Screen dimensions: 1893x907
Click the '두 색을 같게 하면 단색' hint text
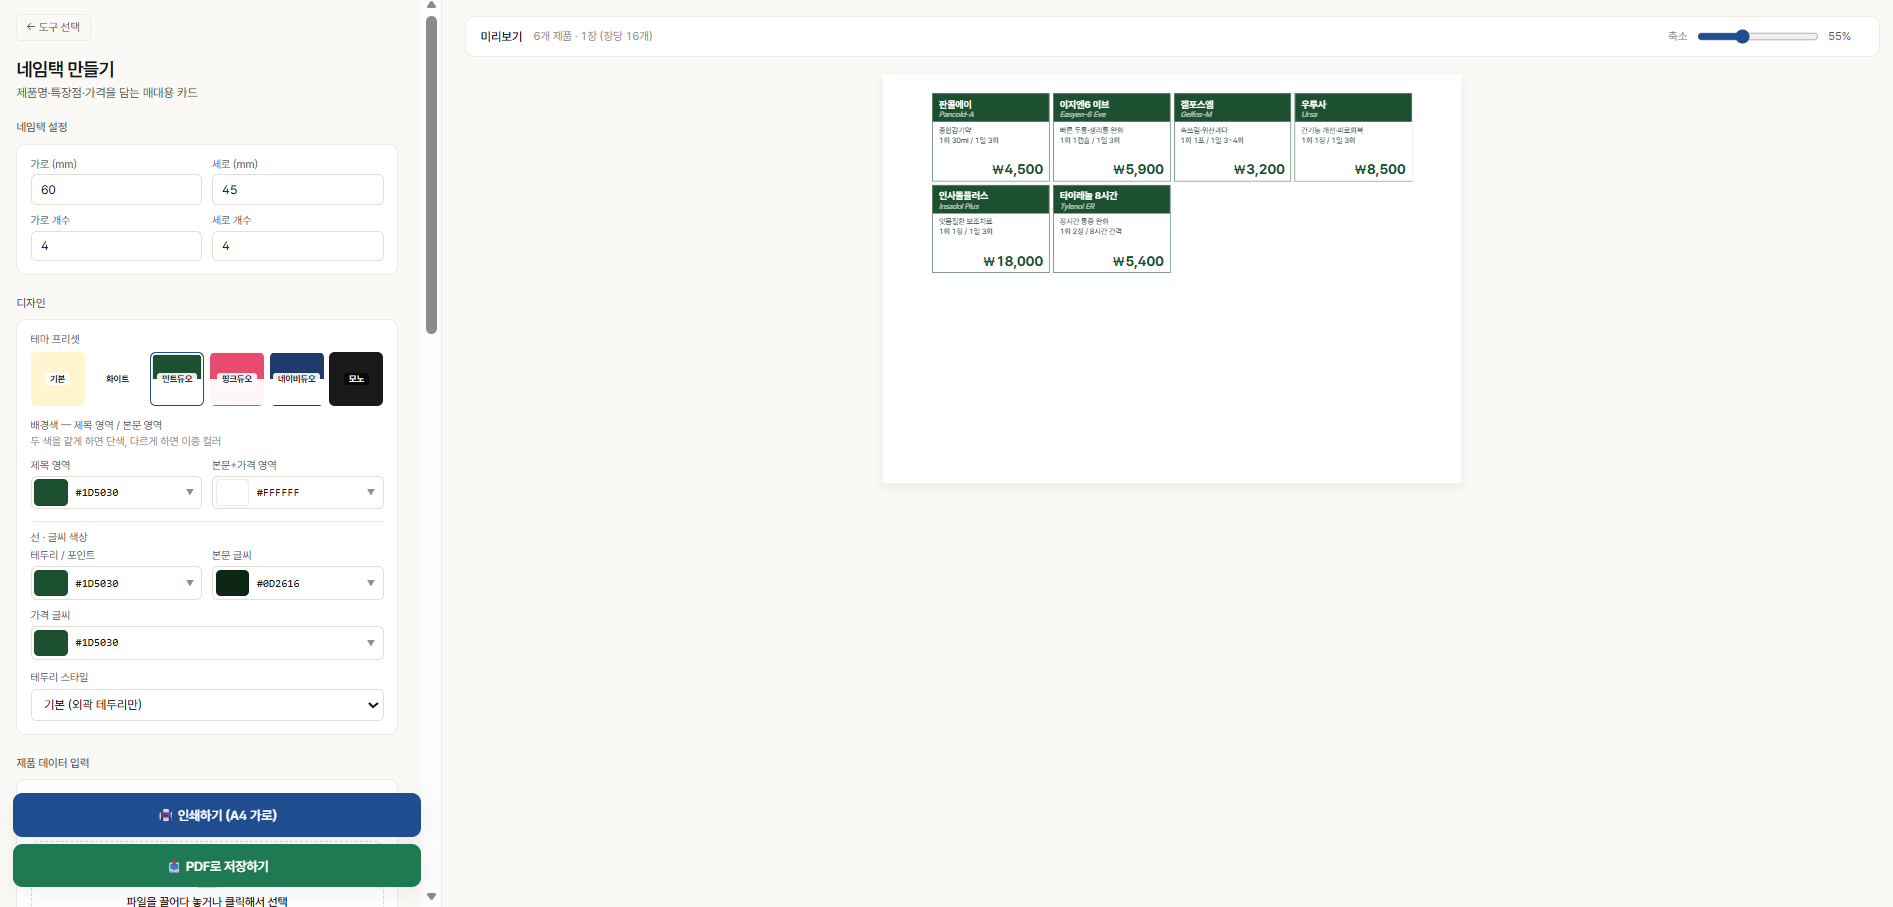point(126,441)
